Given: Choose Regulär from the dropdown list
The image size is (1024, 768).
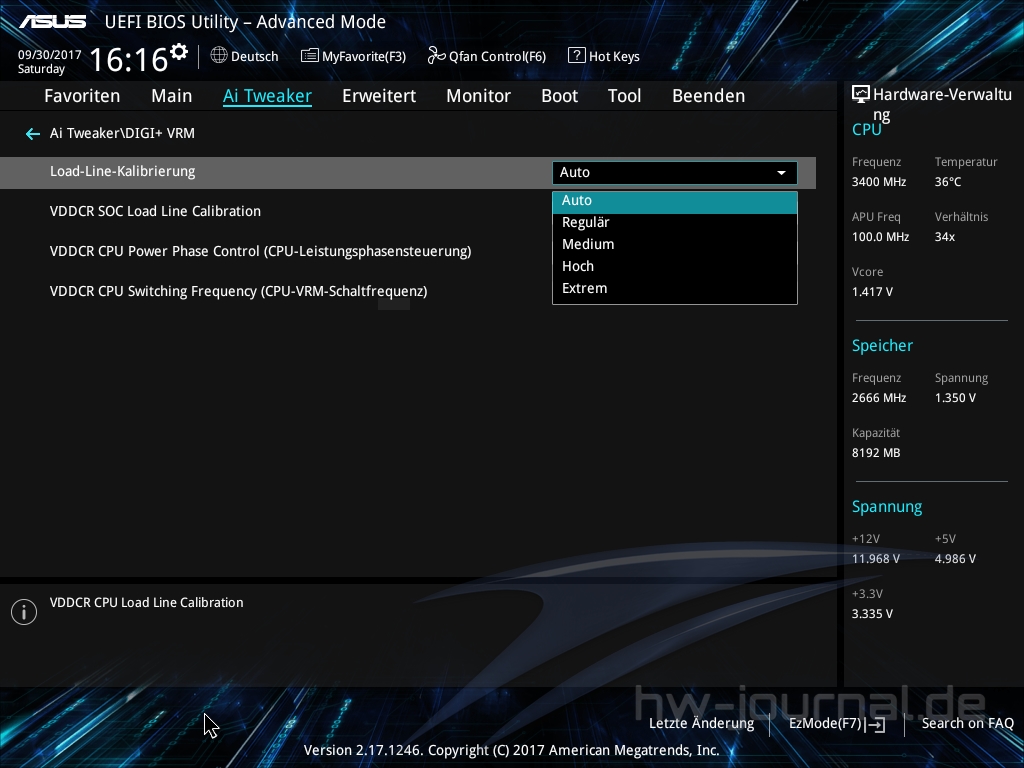Looking at the screenshot, I should point(675,223).
